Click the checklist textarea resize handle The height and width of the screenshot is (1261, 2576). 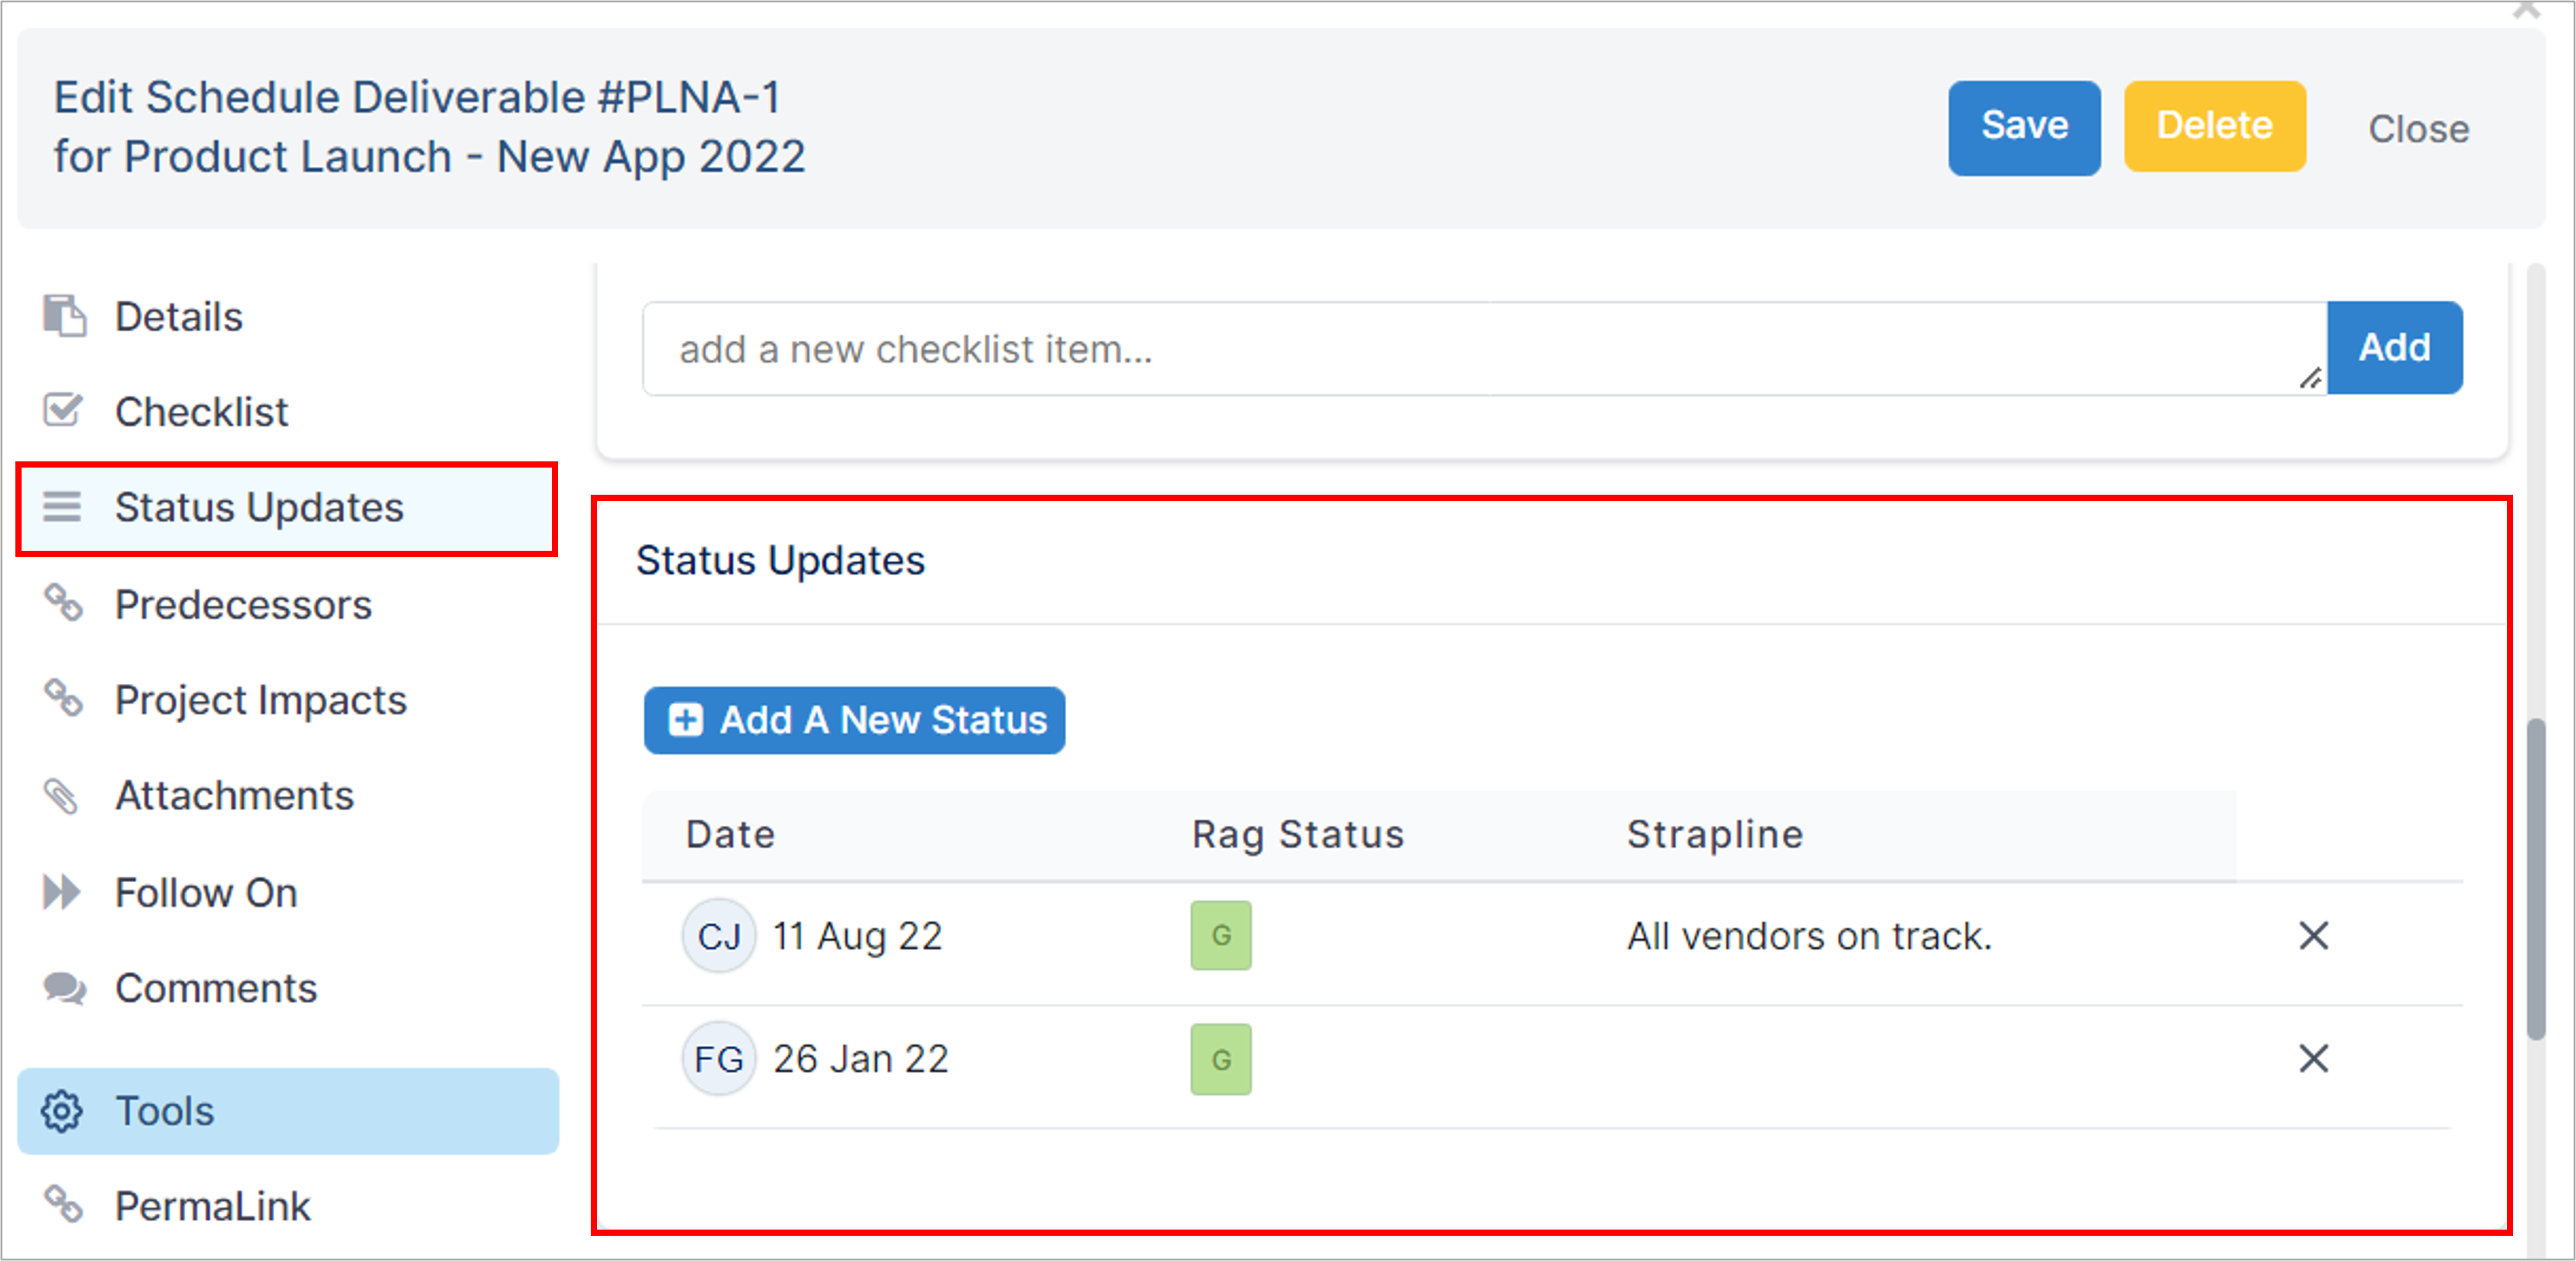click(2310, 378)
